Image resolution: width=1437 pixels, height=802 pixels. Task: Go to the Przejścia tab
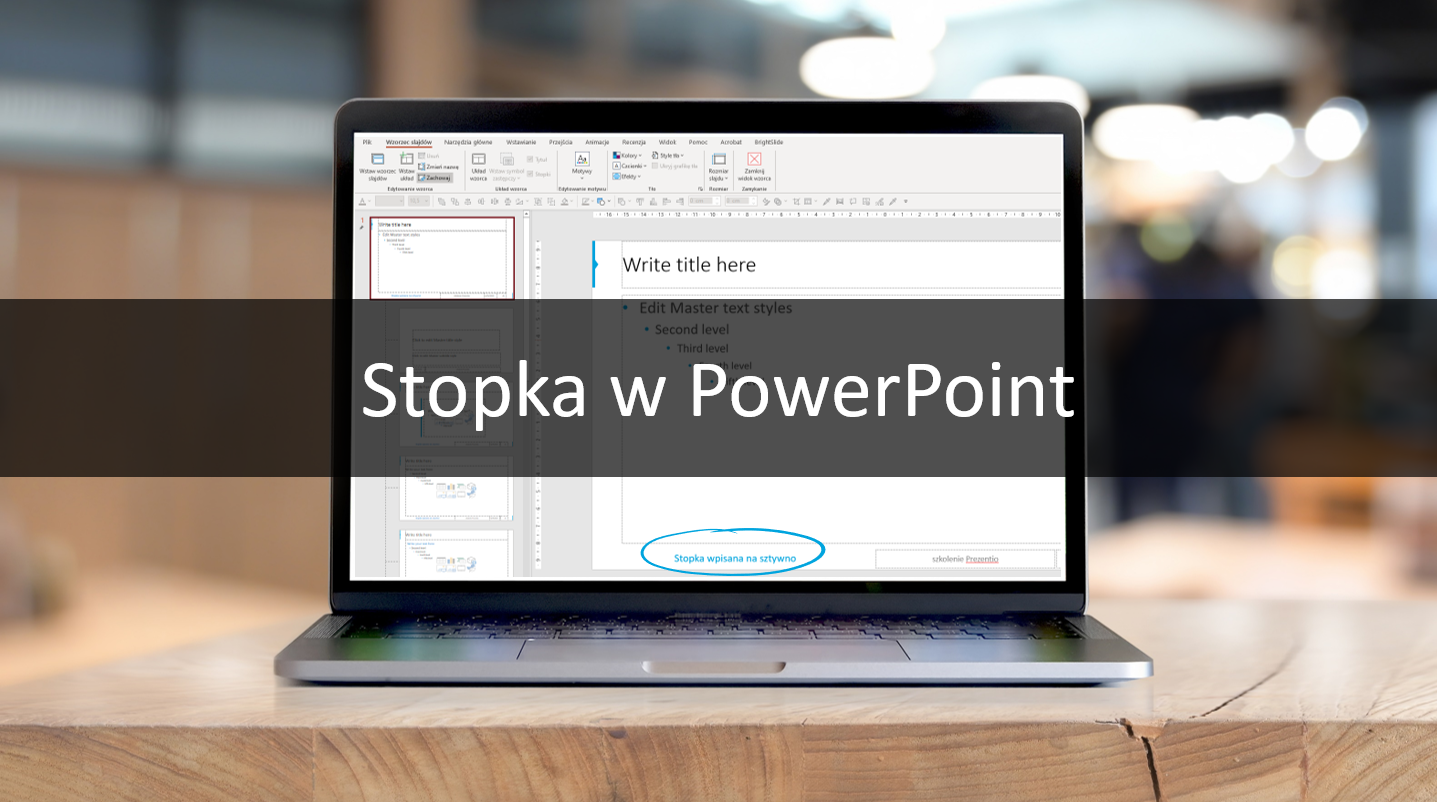(x=560, y=142)
